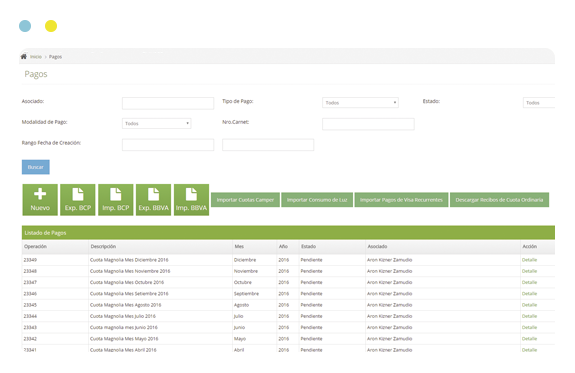Click the Buscar button
Image resolution: width=575 pixels, height=373 pixels.
36,167
